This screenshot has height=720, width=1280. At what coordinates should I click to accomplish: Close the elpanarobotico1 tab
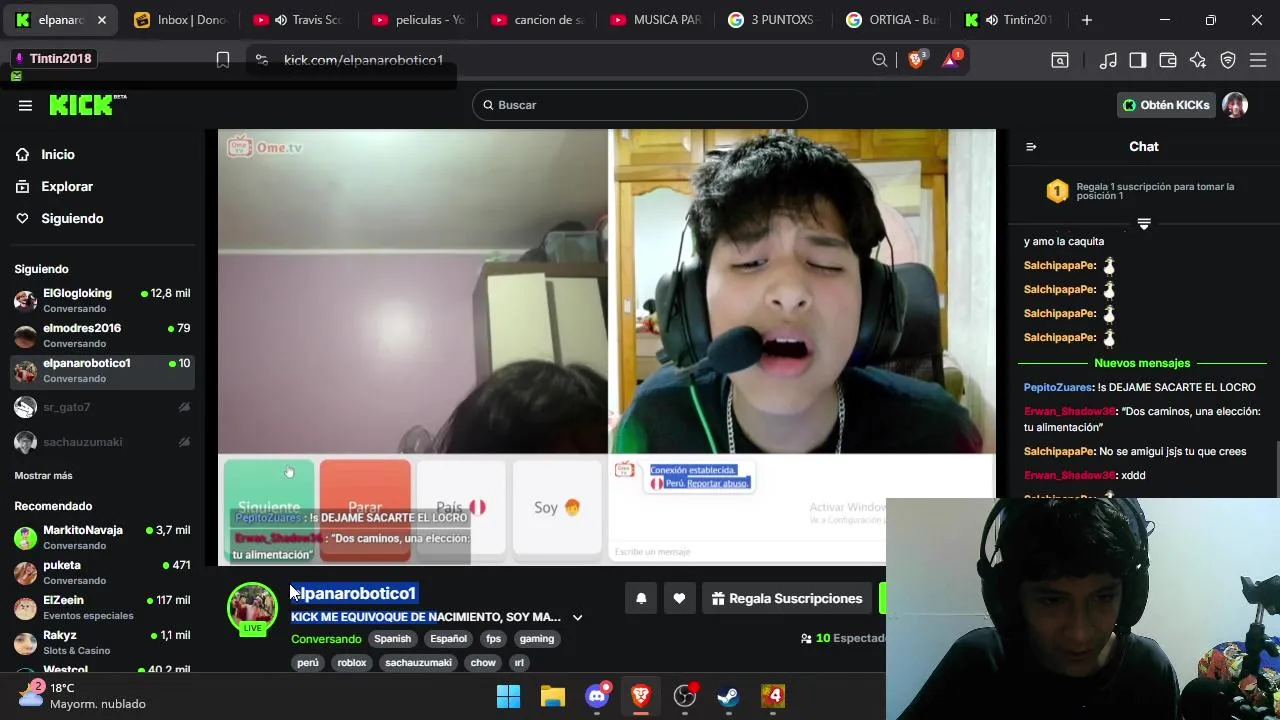101,20
